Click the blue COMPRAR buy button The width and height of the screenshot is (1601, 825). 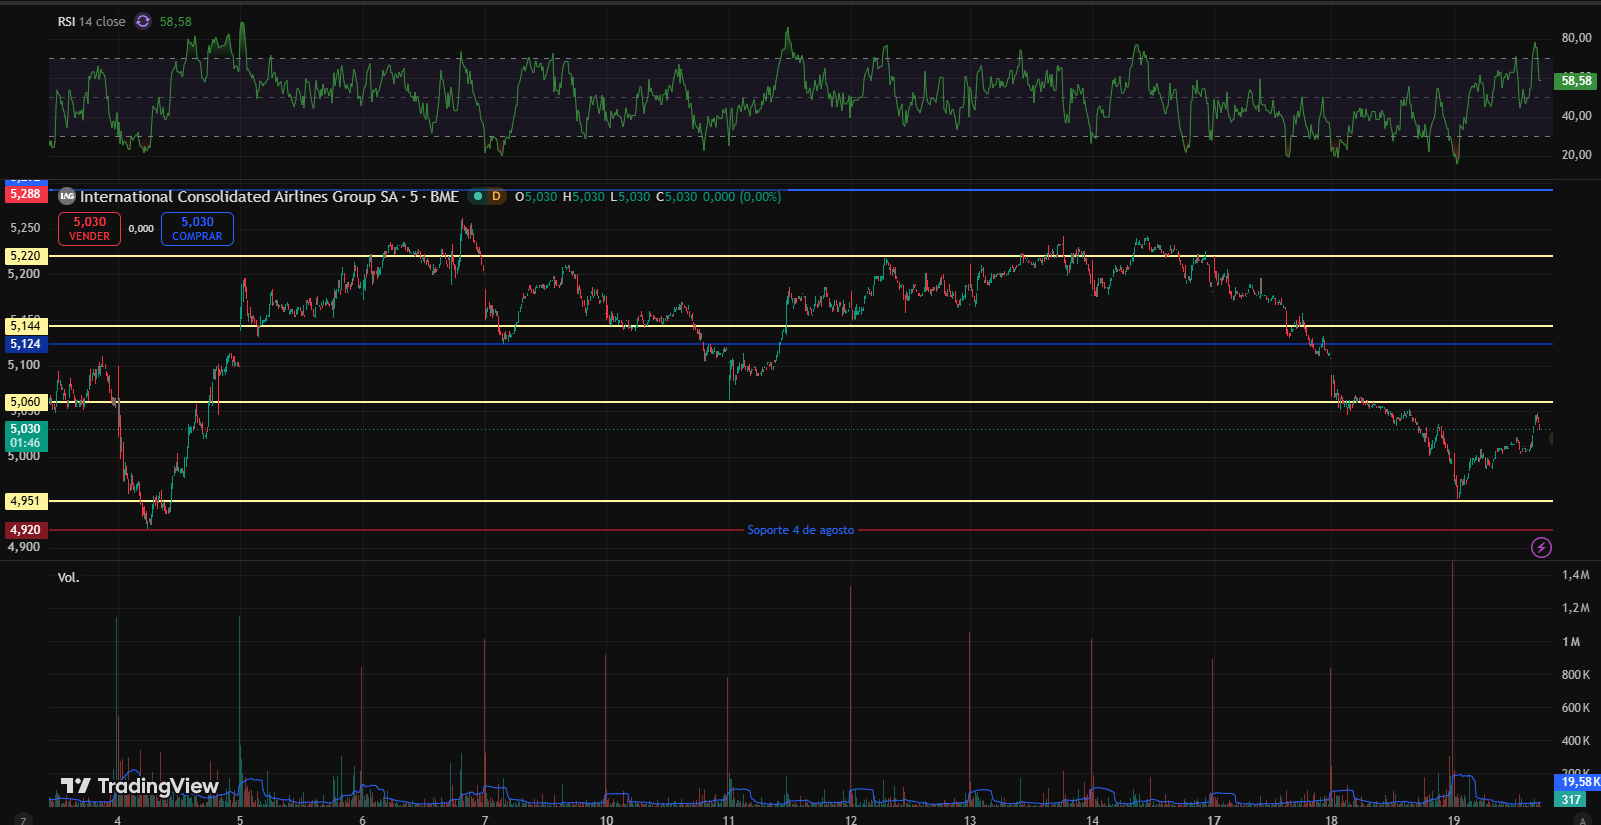tap(197, 229)
